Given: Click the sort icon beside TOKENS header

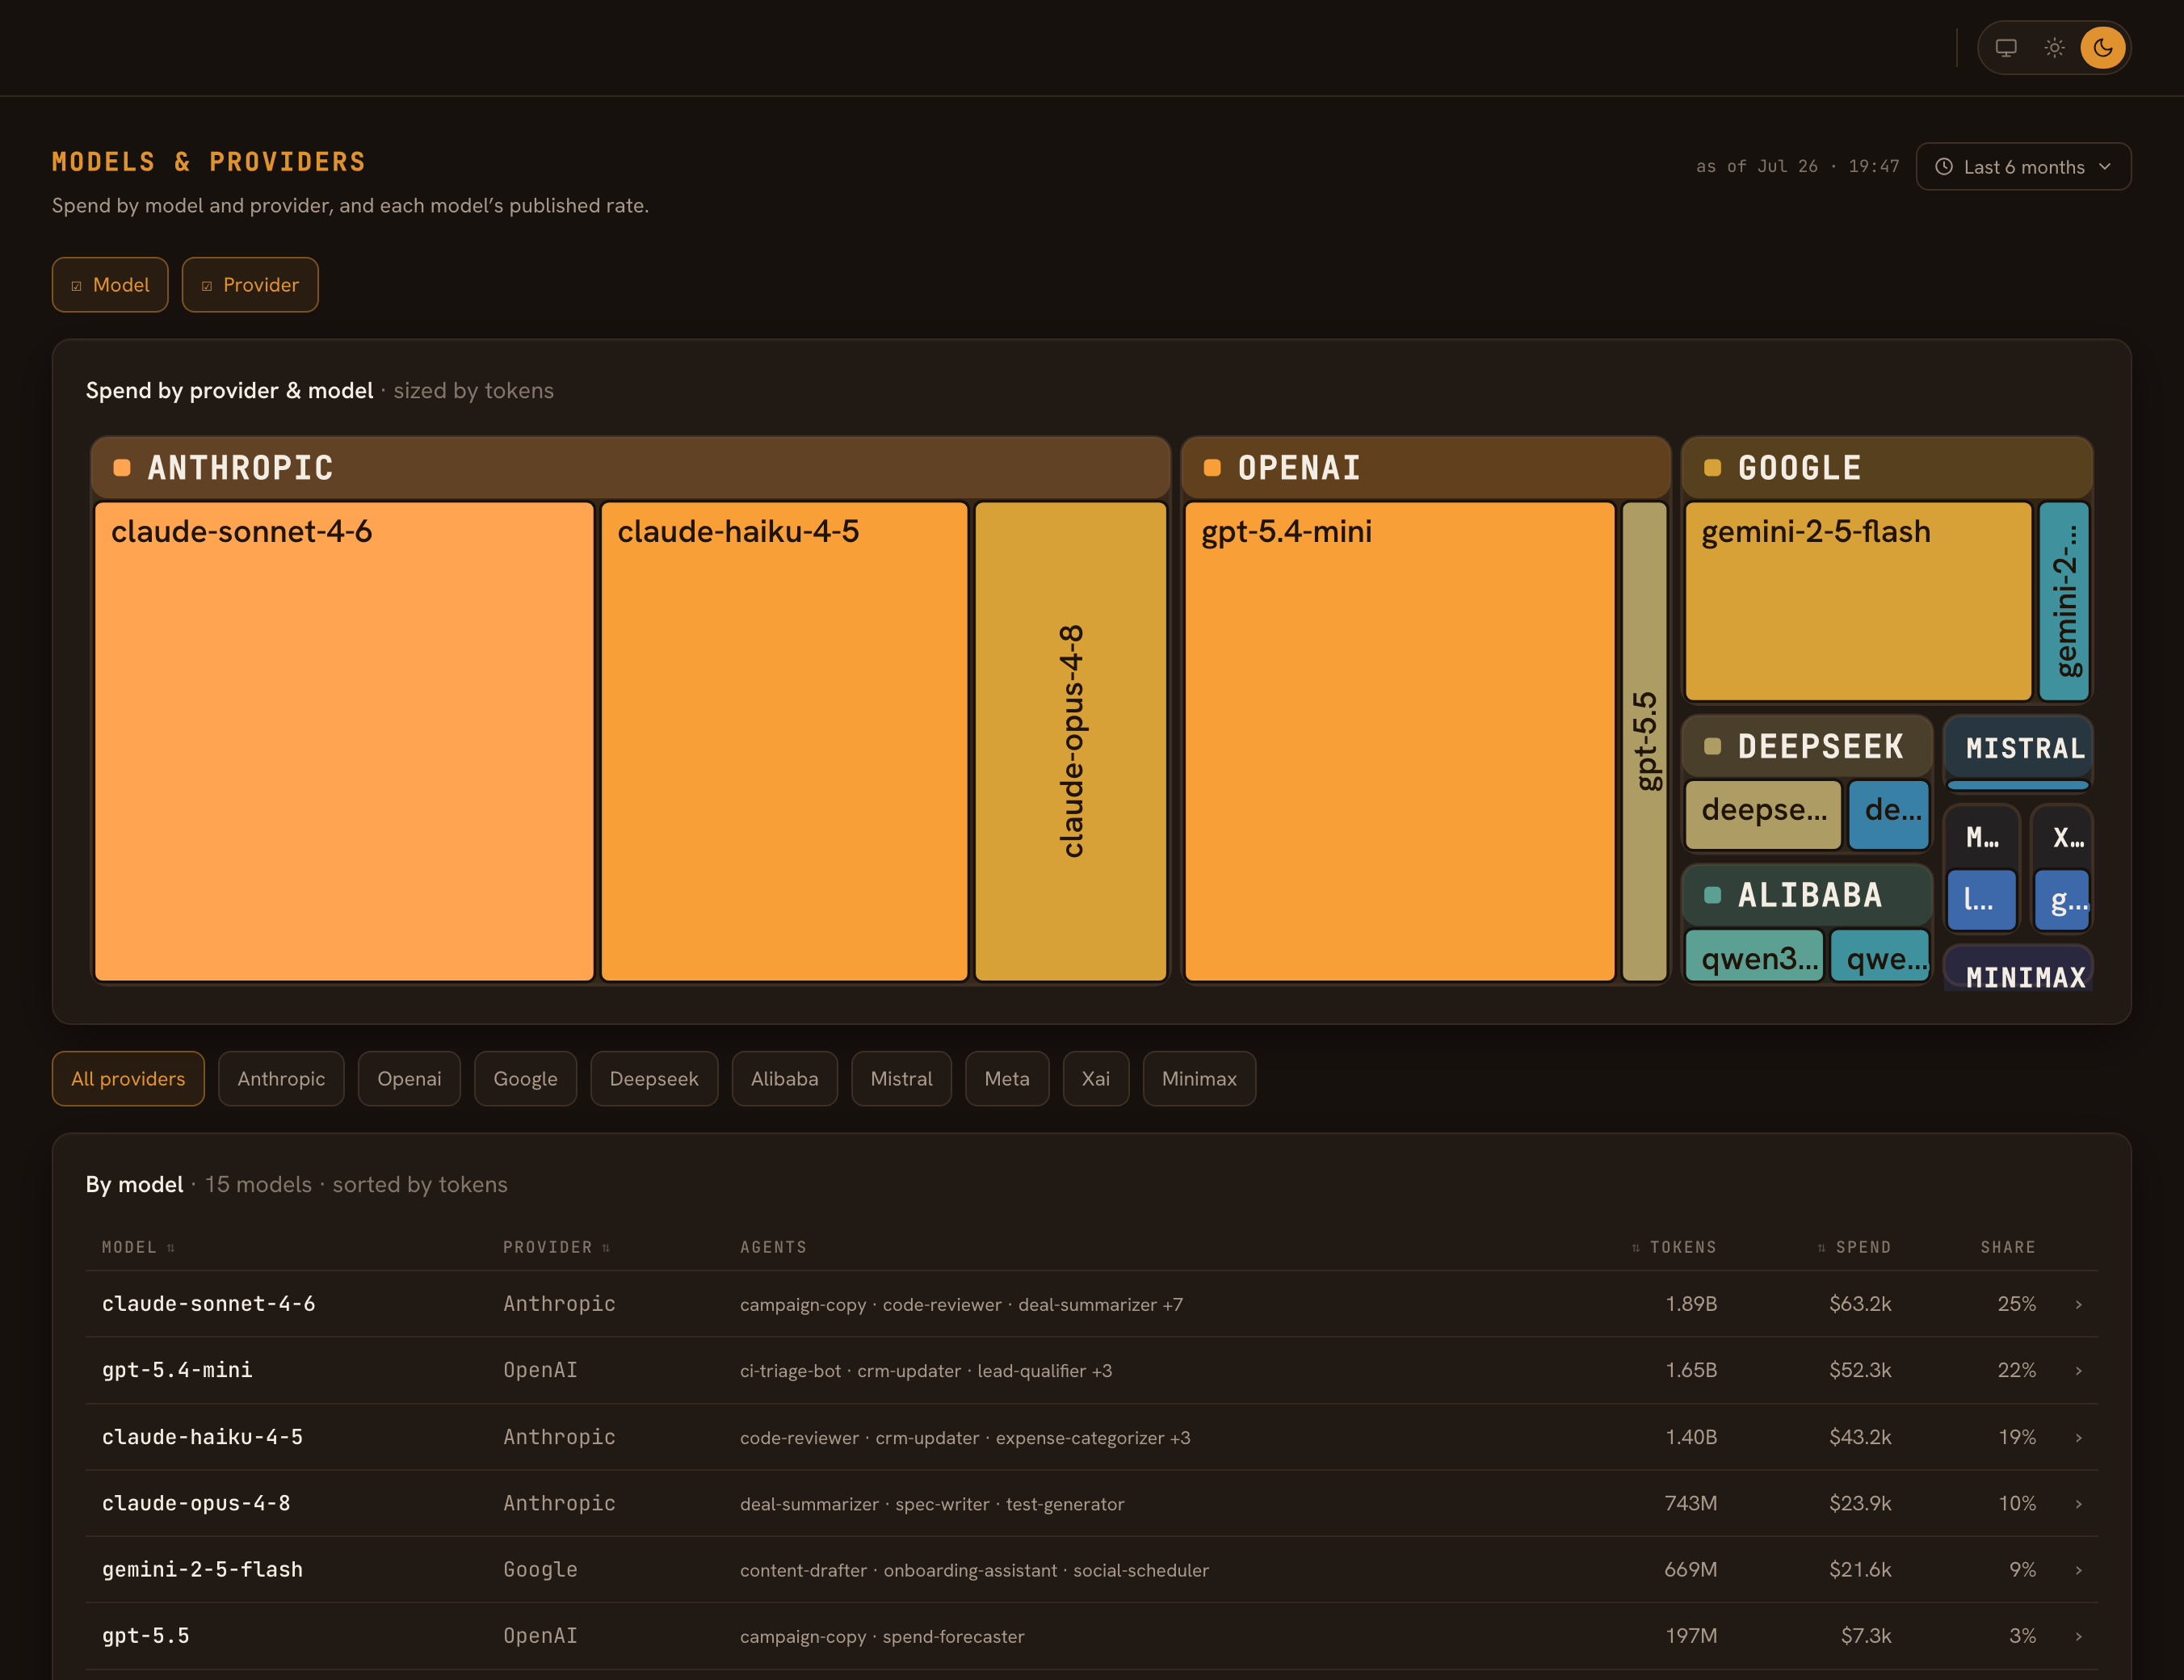Looking at the screenshot, I should pos(1636,1247).
